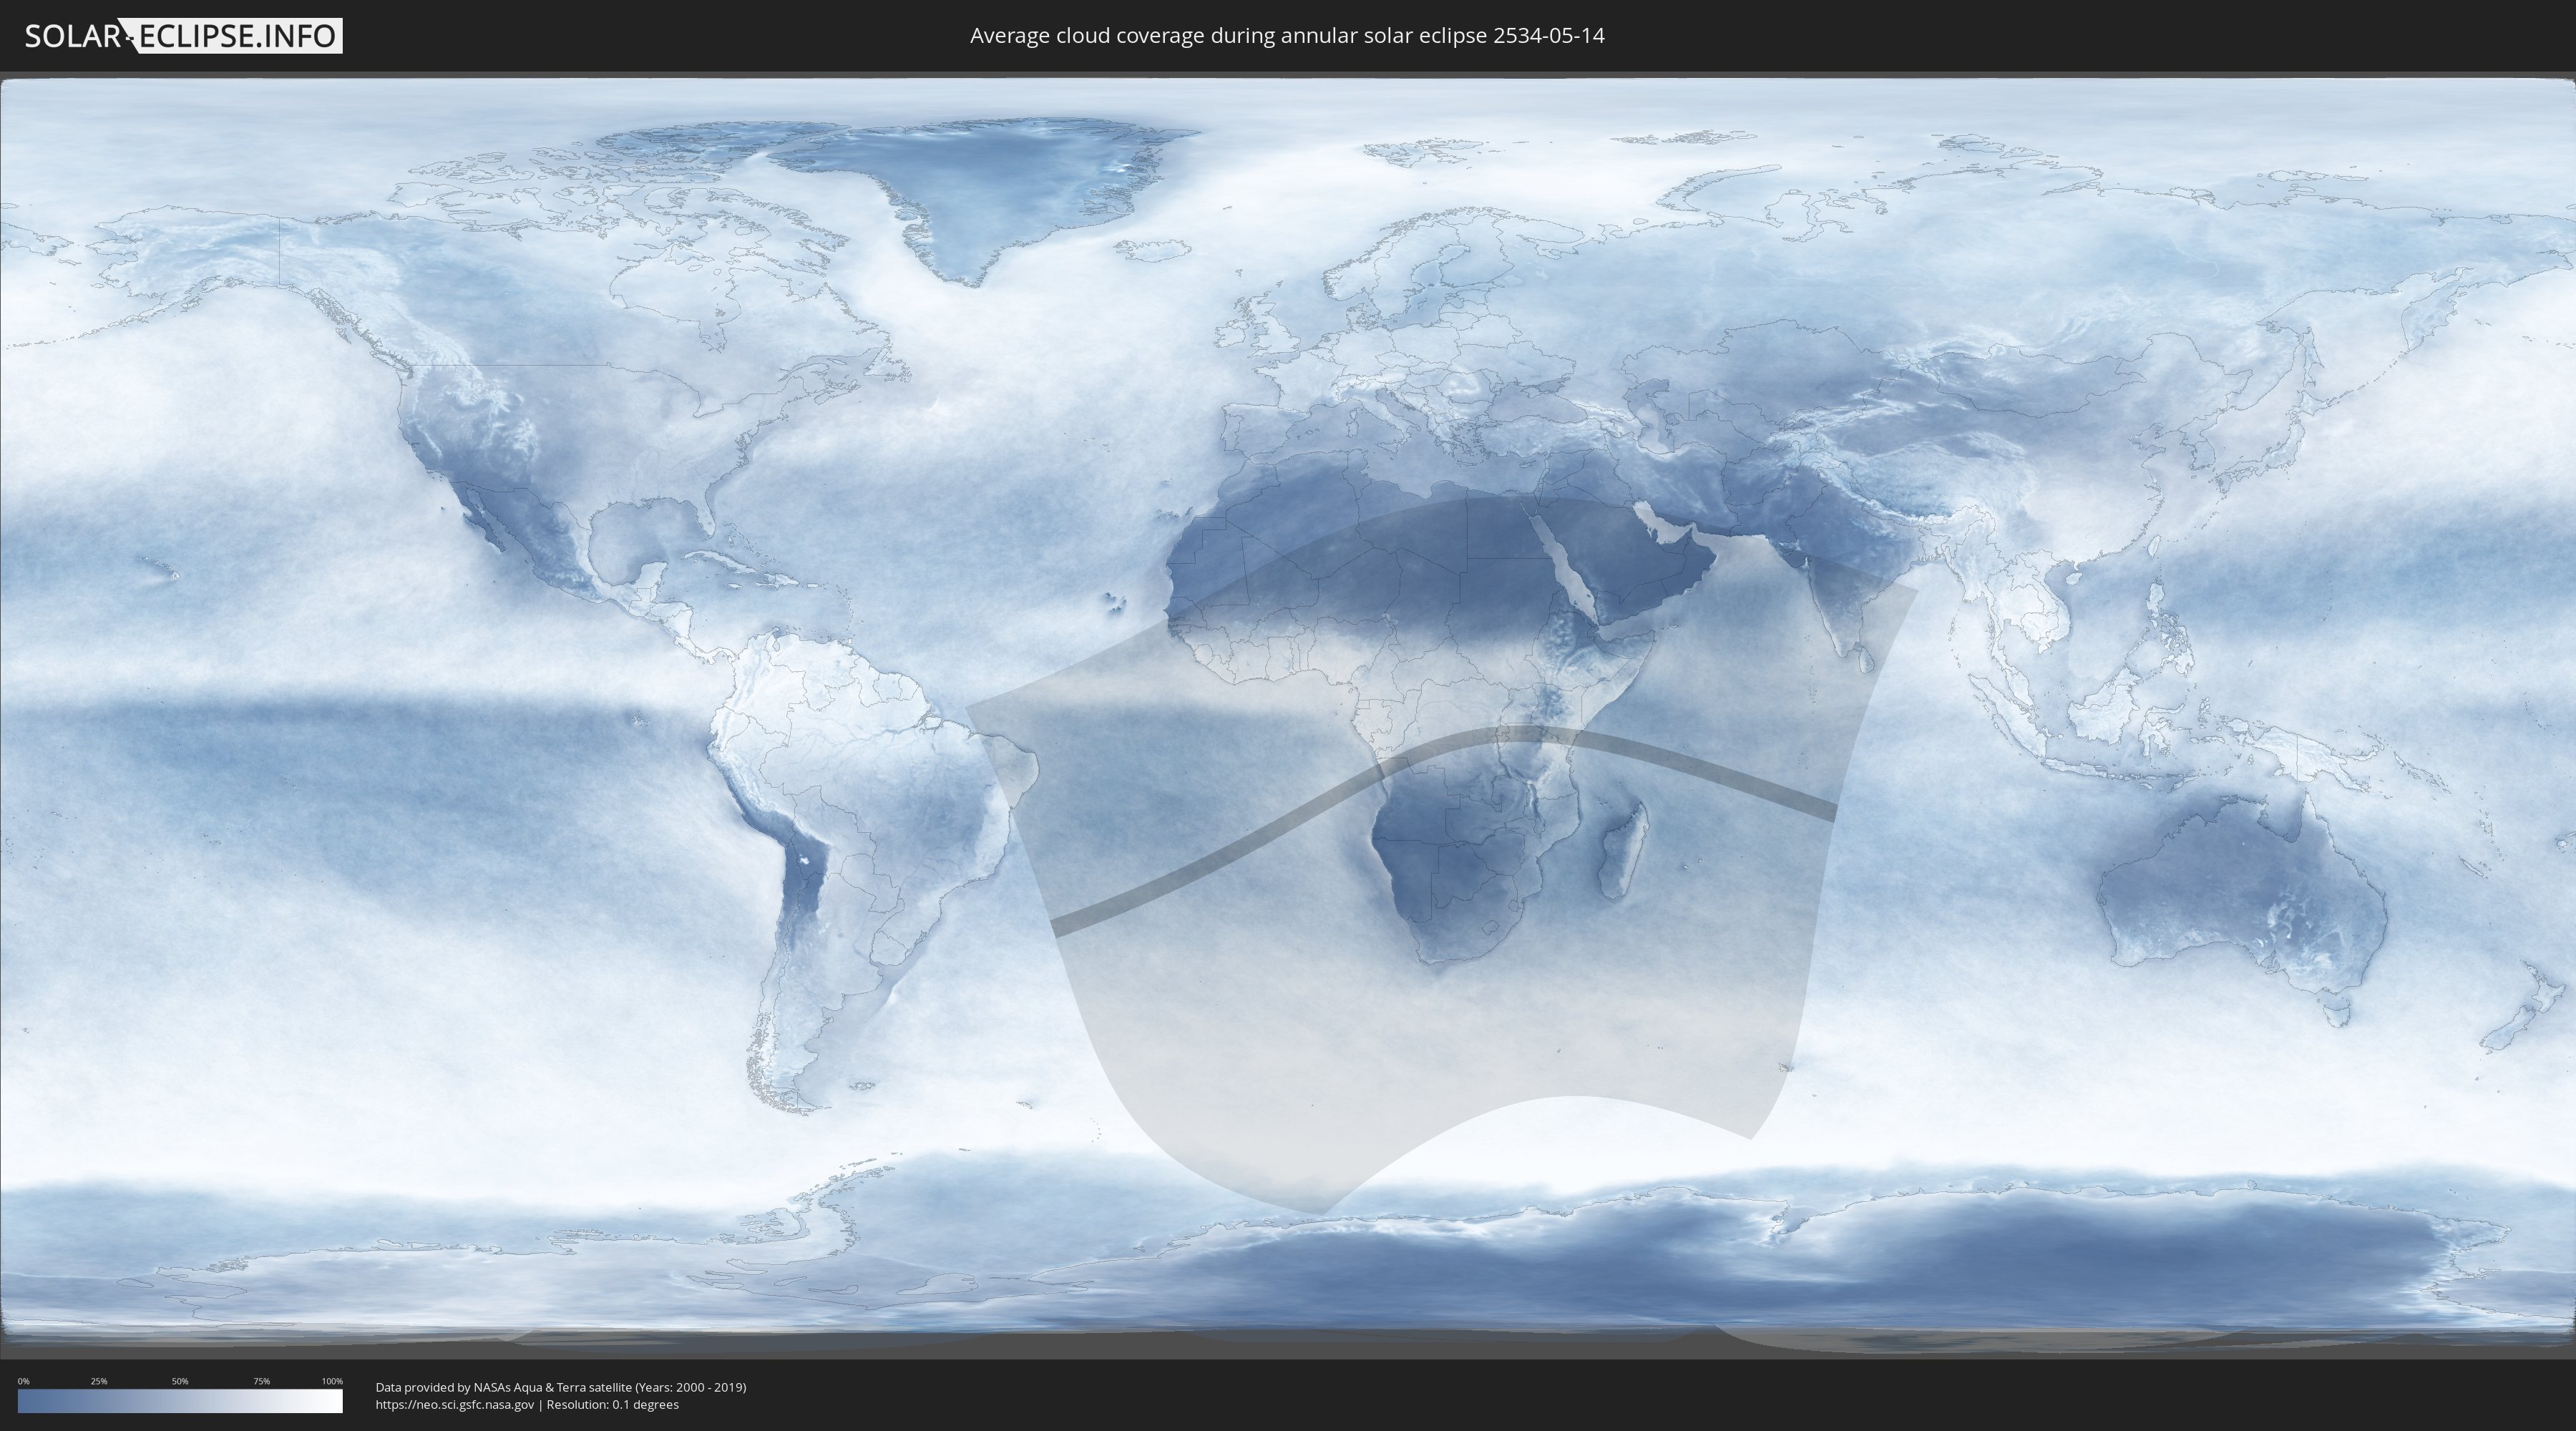Select the map title text about annular solar eclipse
2576x1431 pixels.
[x=1287, y=36]
